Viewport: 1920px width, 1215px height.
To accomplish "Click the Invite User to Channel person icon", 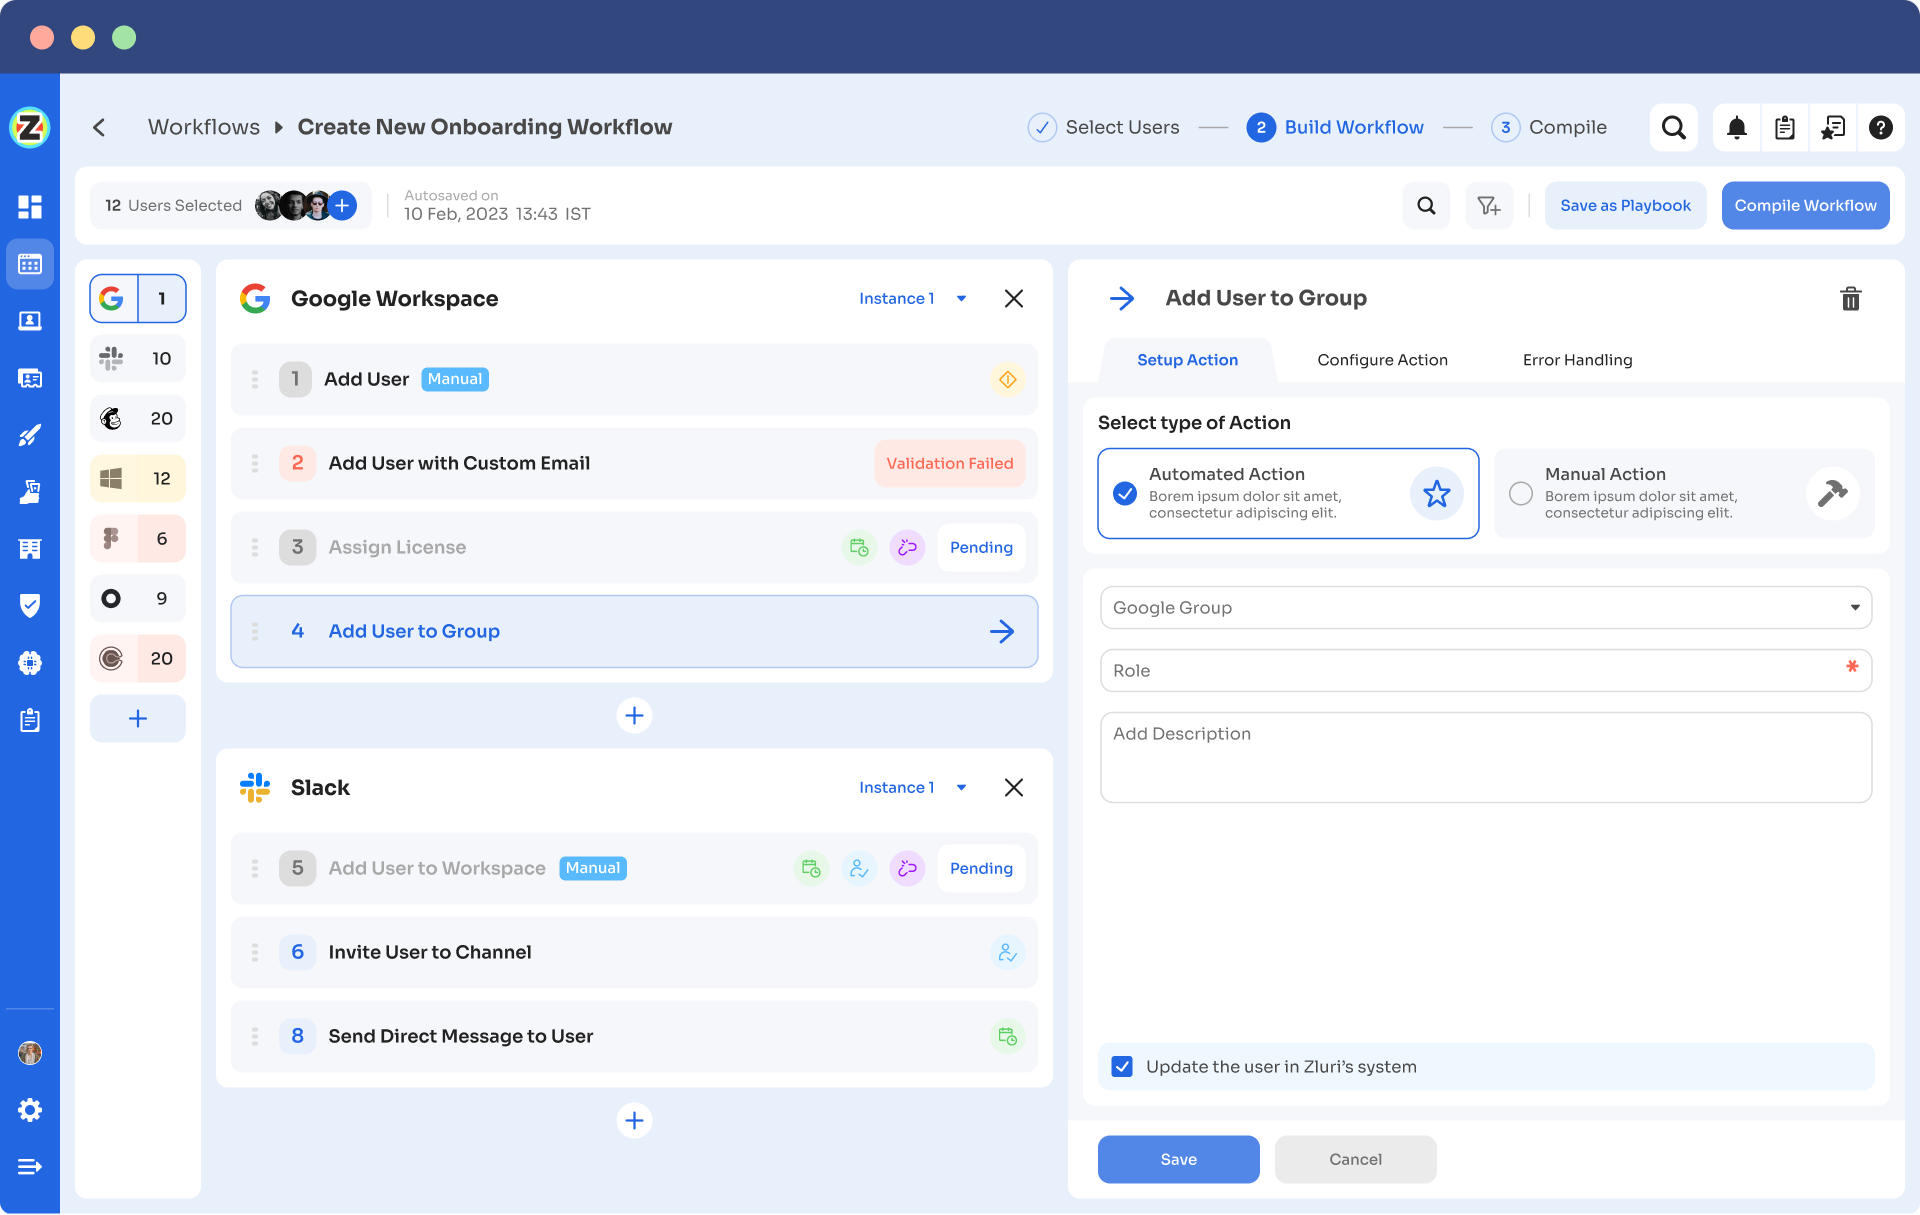I will pos(1008,952).
